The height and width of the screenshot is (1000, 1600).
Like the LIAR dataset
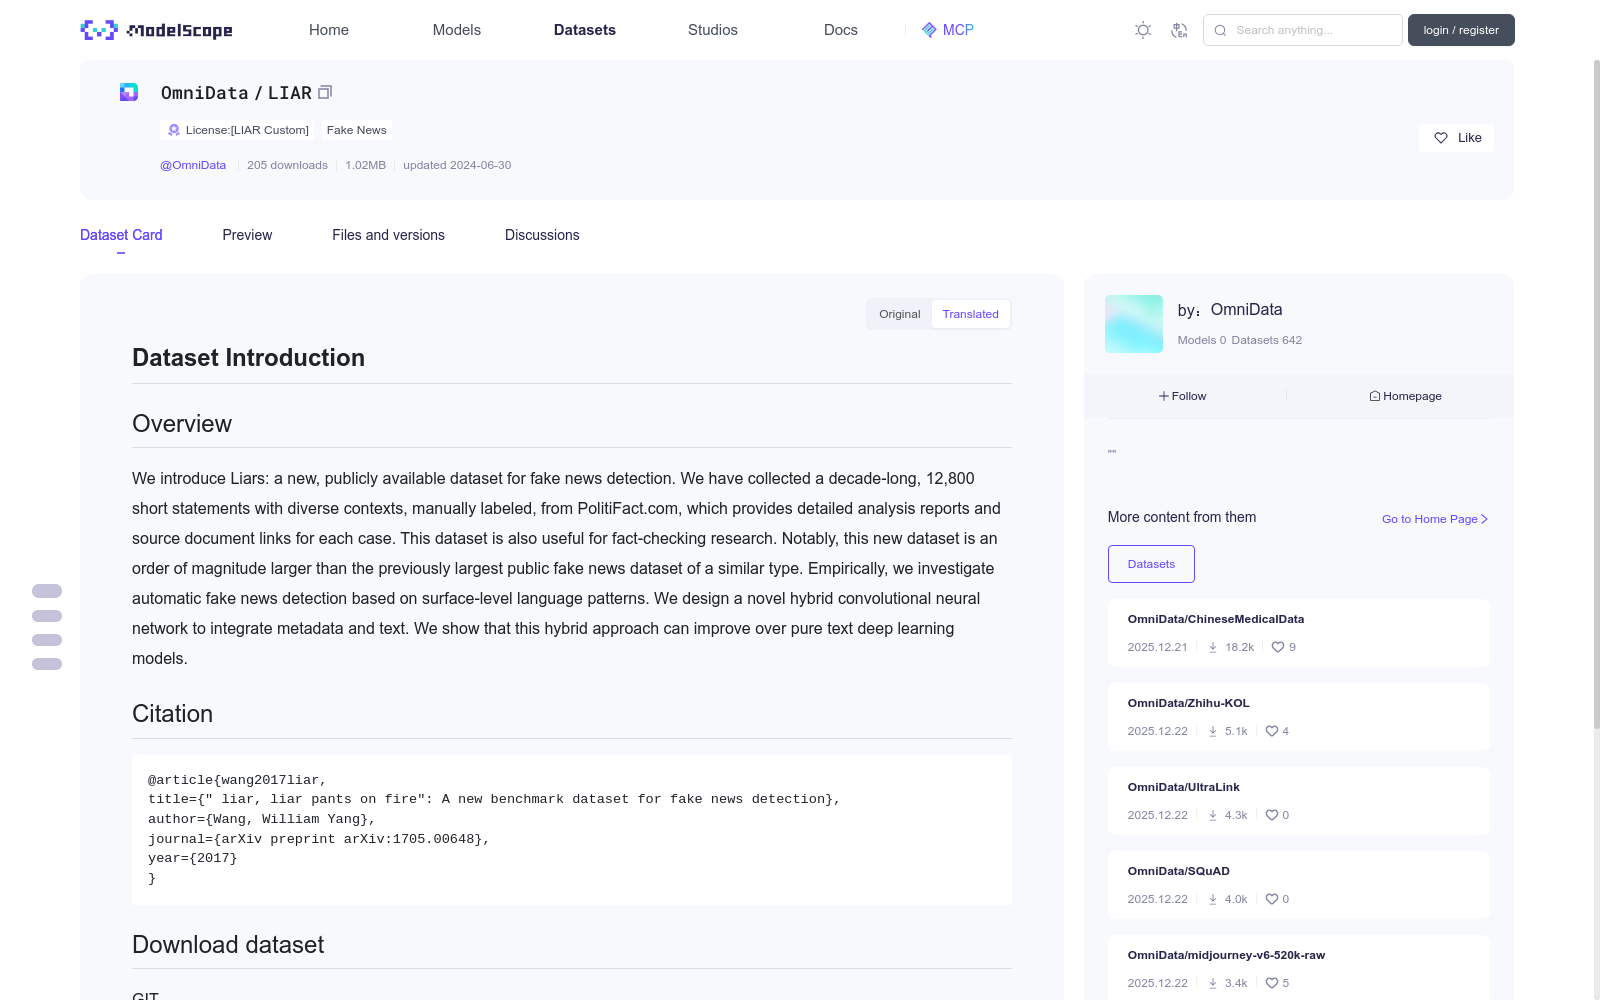coord(1456,138)
